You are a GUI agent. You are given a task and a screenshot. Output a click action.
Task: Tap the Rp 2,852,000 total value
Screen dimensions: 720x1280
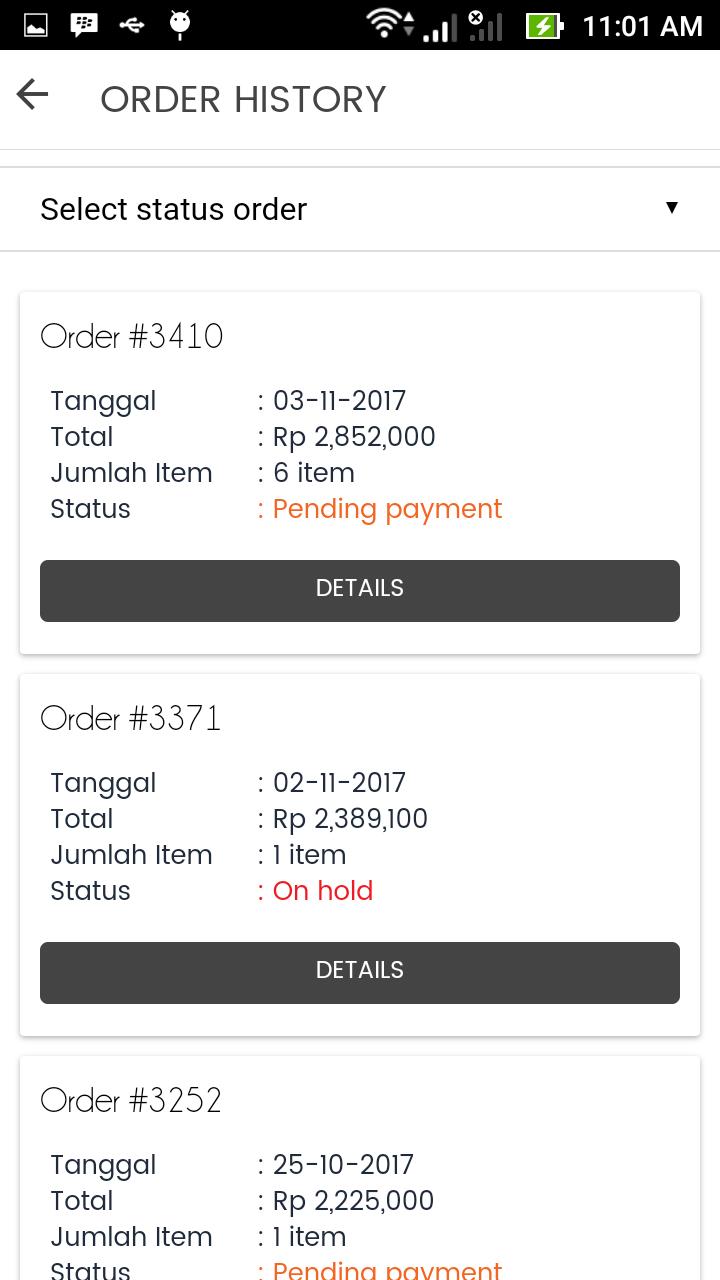[354, 437]
